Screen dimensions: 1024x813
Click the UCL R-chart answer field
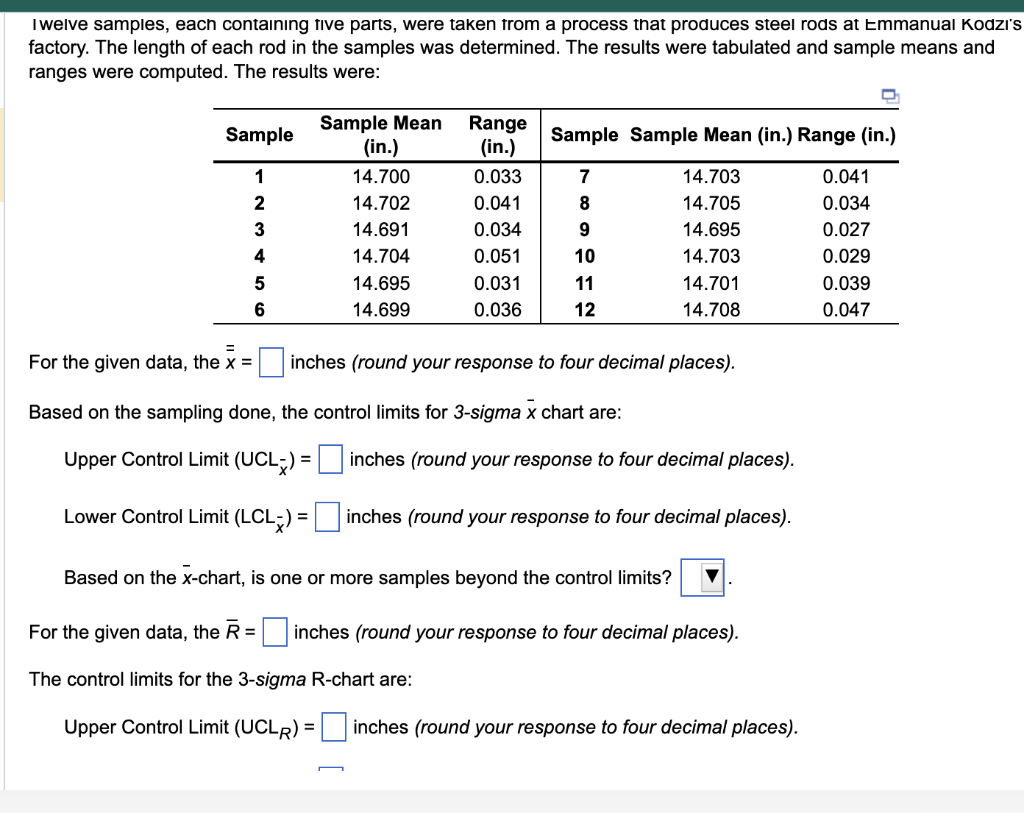pyautogui.click(x=334, y=727)
